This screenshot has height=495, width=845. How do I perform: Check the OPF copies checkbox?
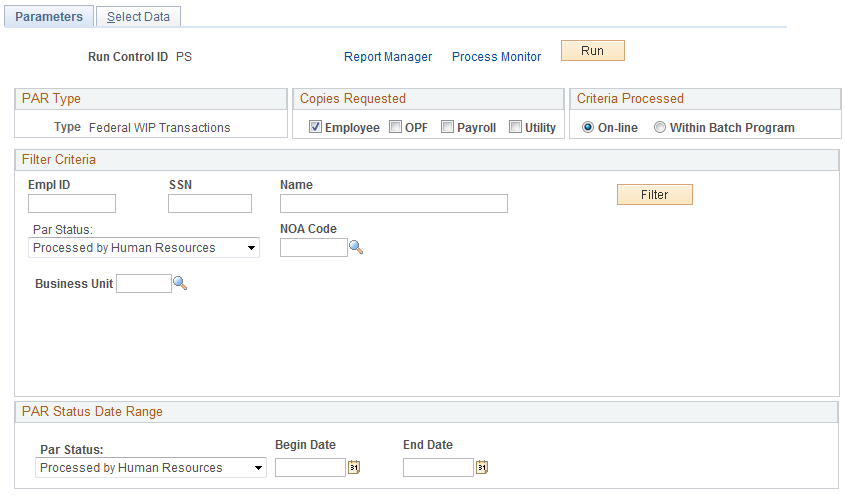coord(395,127)
